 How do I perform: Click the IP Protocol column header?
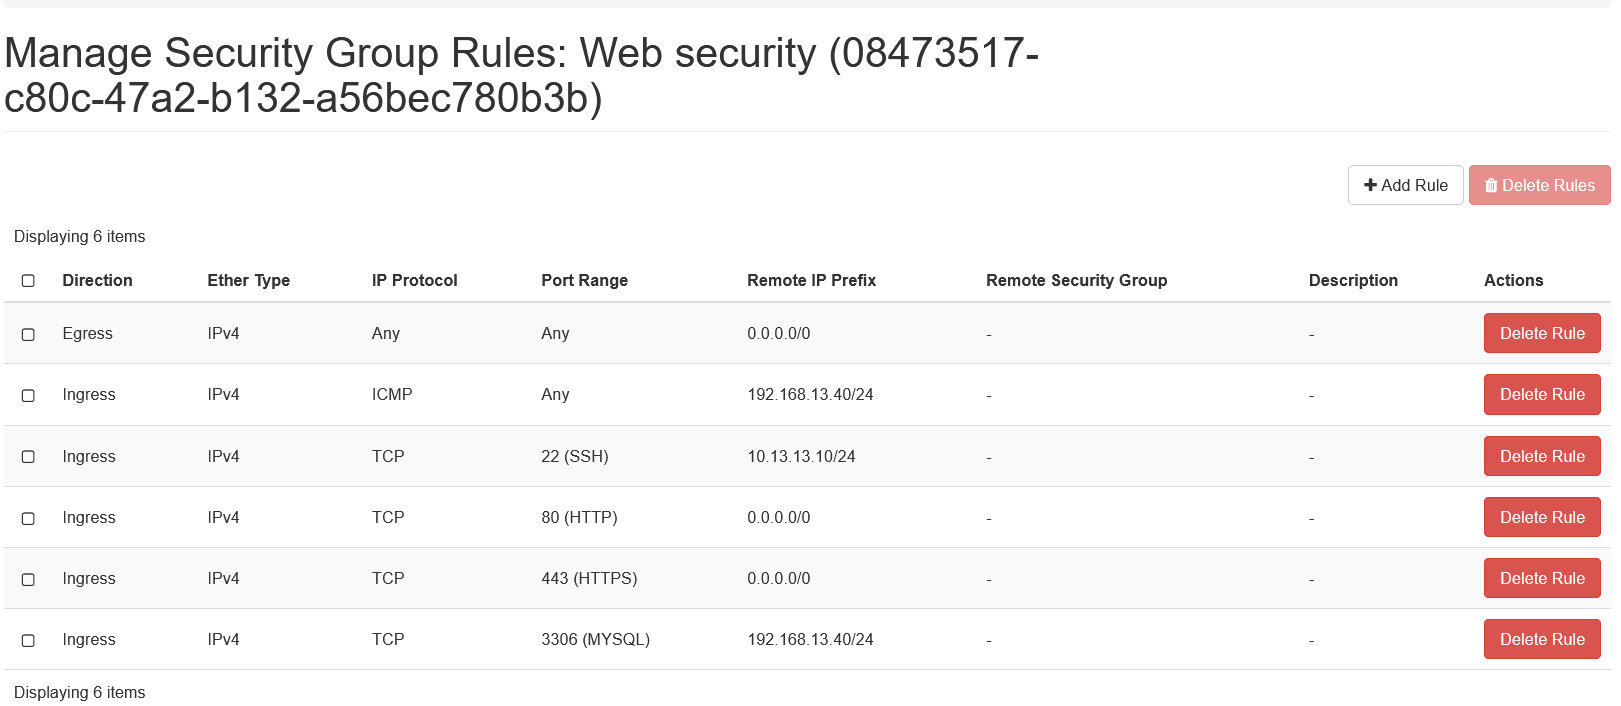tap(414, 280)
